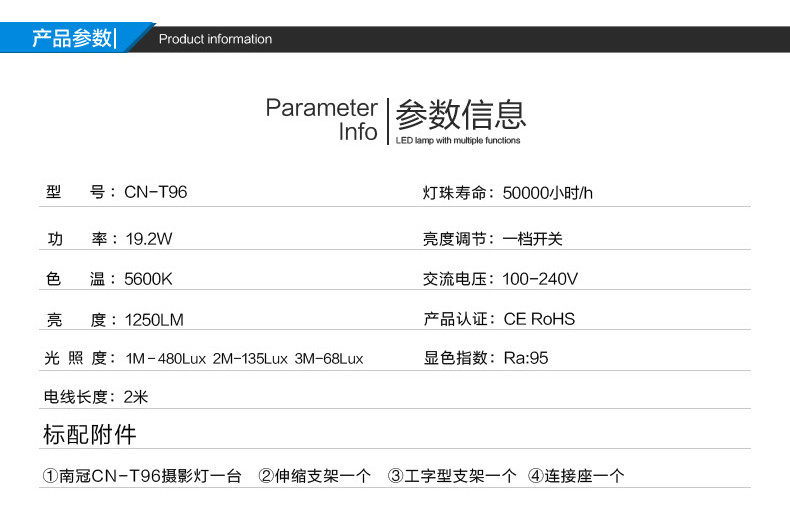The height and width of the screenshot is (509, 790).
Task: Select the lamp life value 50000小时/h
Action: tap(547, 193)
